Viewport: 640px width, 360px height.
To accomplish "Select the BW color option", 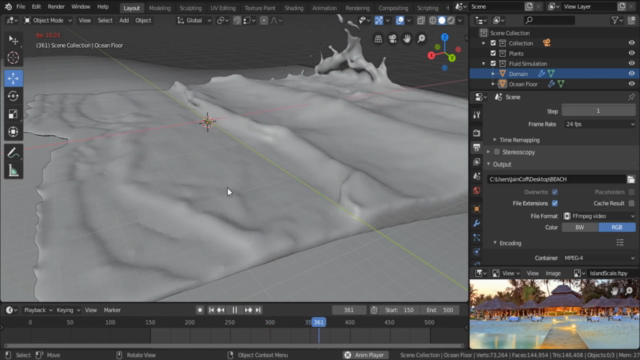I will [x=580, y=227].
